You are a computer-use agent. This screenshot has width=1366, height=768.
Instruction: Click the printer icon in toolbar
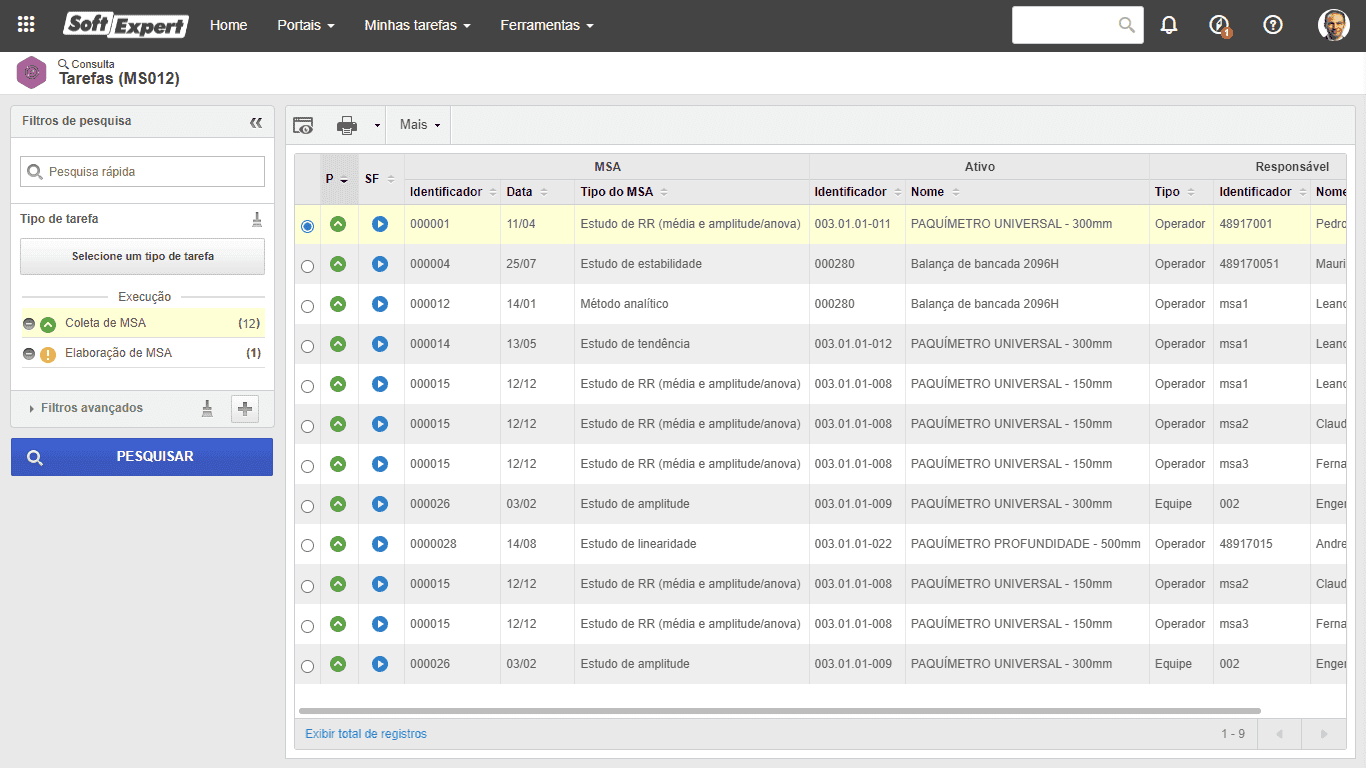pyautogui.click(x=347, y=125)
